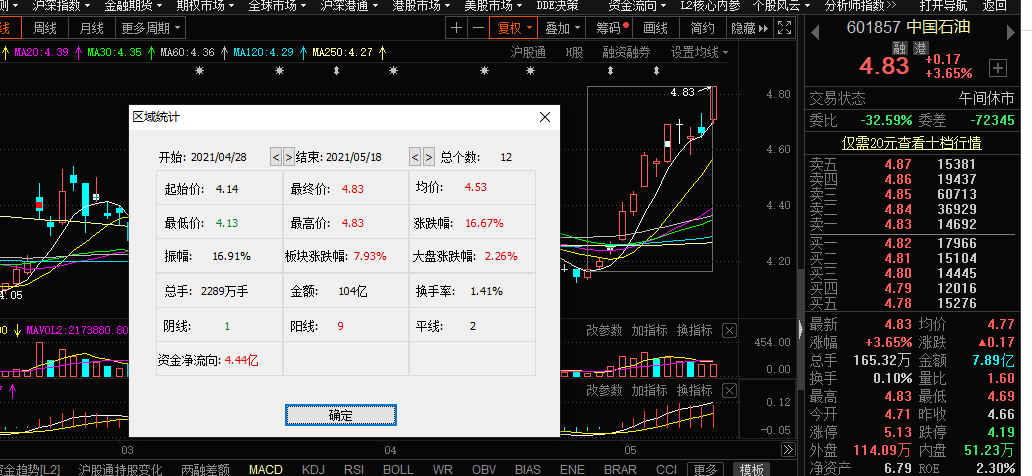This screenshot has height=476, width=1032.
Task: Close the MACD indicator sub-panel
Action: 729,390
